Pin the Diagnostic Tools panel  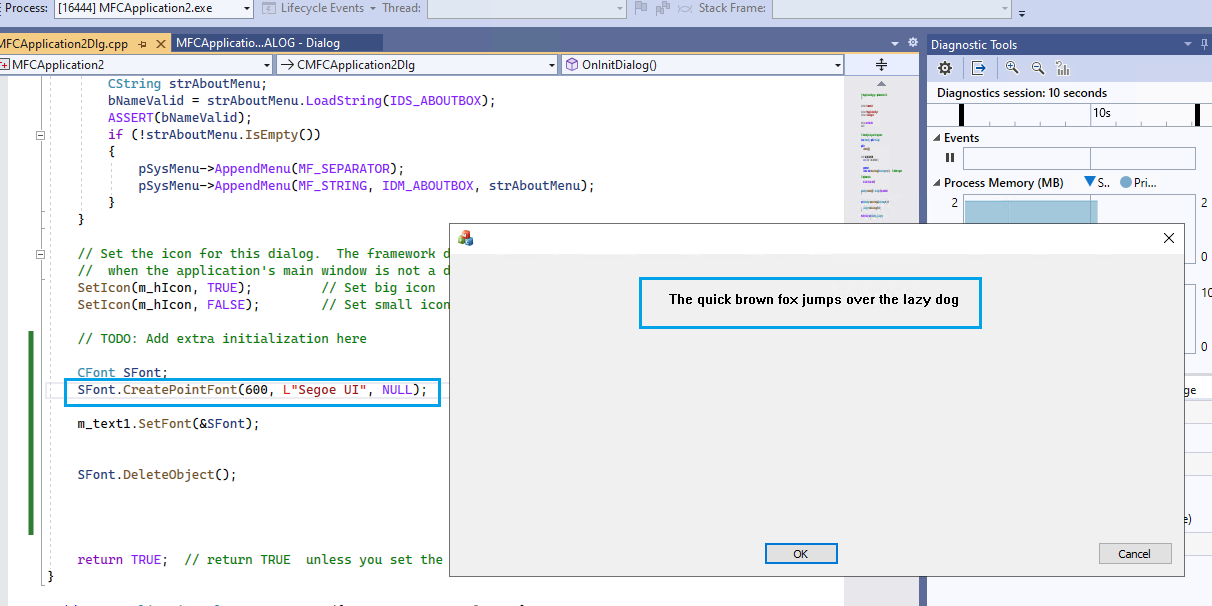click(1205, 44)
